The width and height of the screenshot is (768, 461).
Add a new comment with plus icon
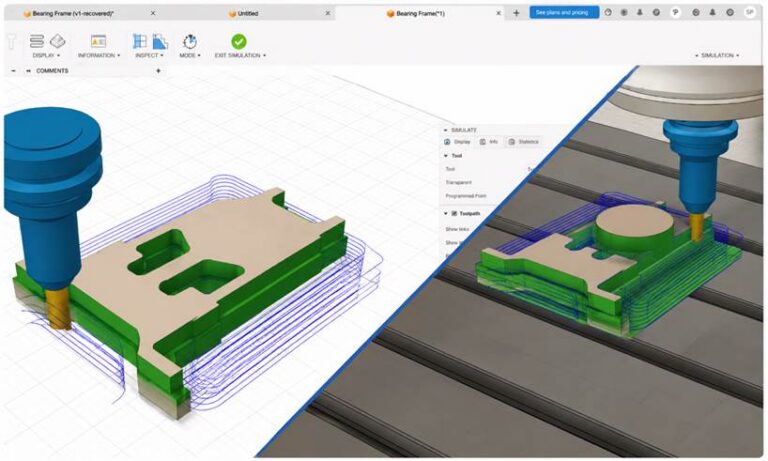click(158, 71)
